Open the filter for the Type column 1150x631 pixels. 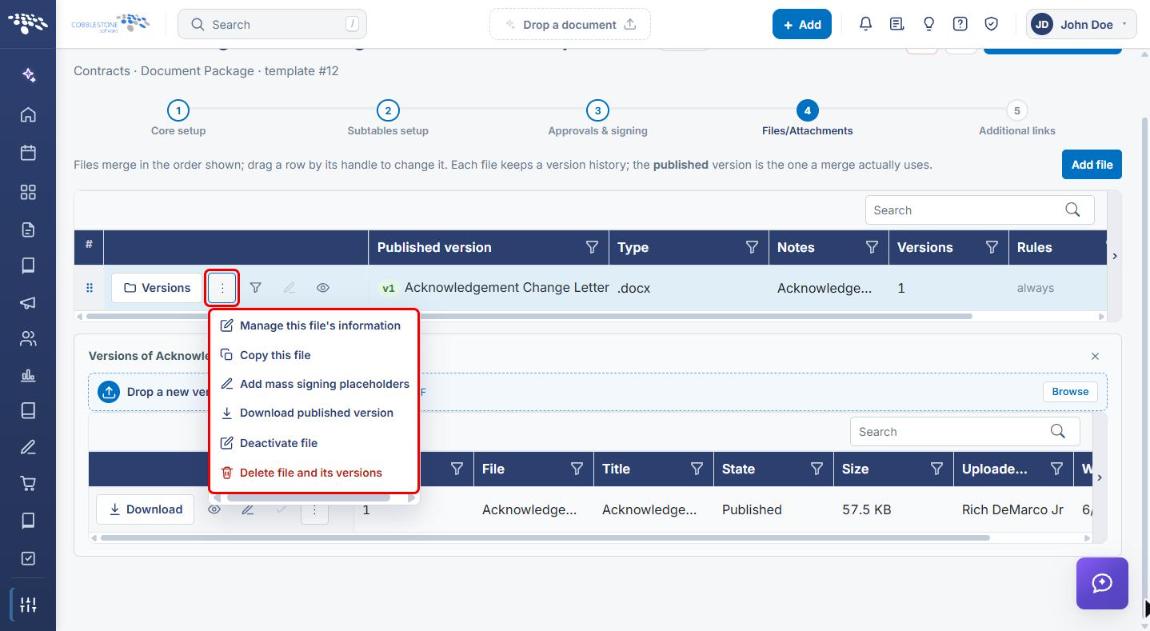pos(752,247)
